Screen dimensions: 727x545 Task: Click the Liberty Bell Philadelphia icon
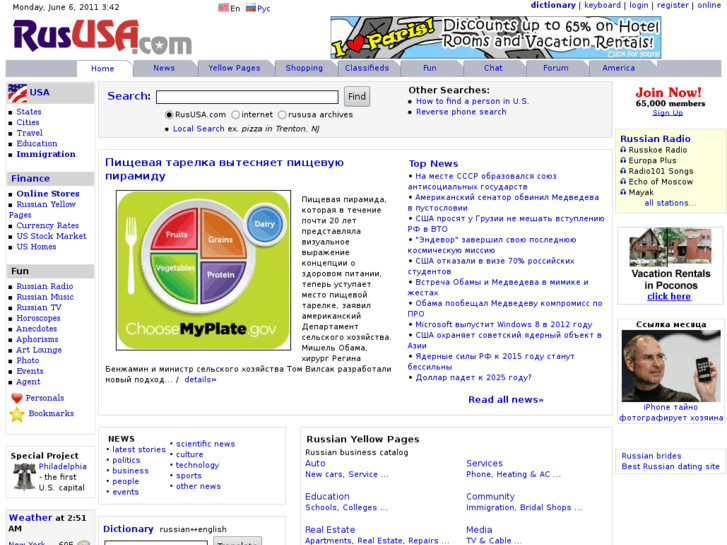pos(24,476)
